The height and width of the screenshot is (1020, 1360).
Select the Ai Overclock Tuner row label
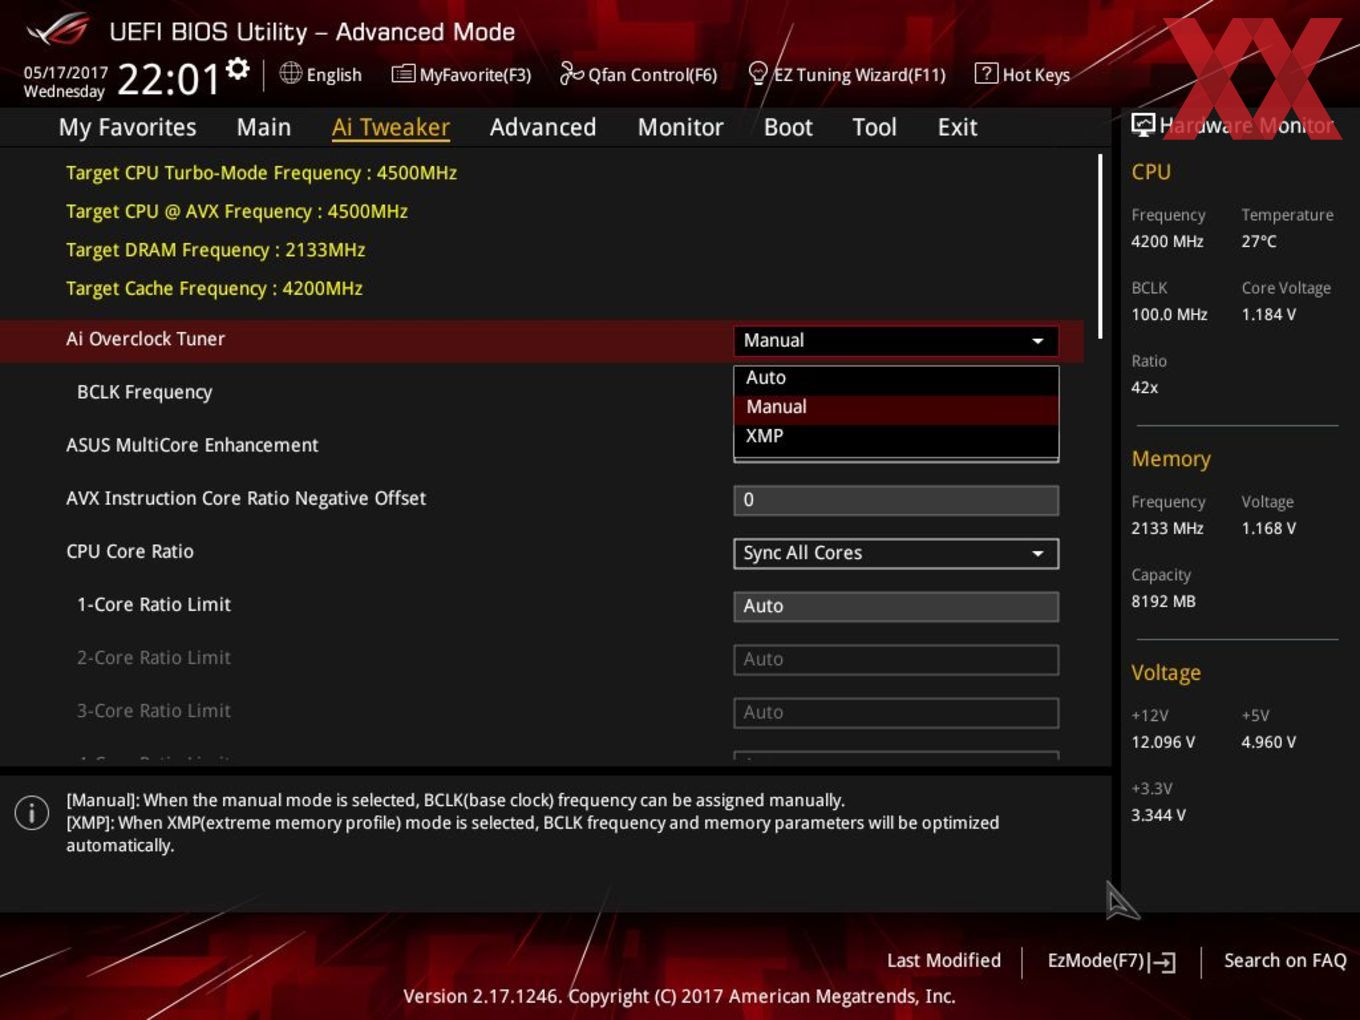tap(146, 339)
